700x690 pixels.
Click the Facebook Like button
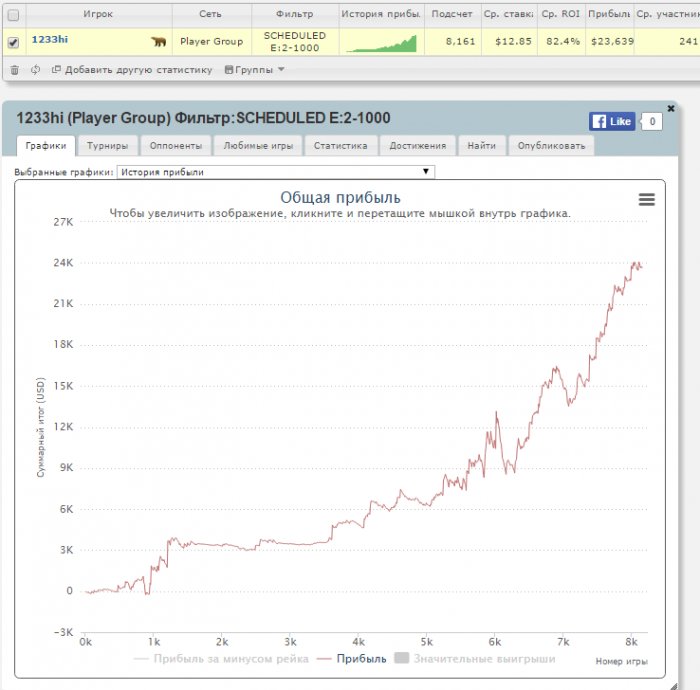[612, 121]
